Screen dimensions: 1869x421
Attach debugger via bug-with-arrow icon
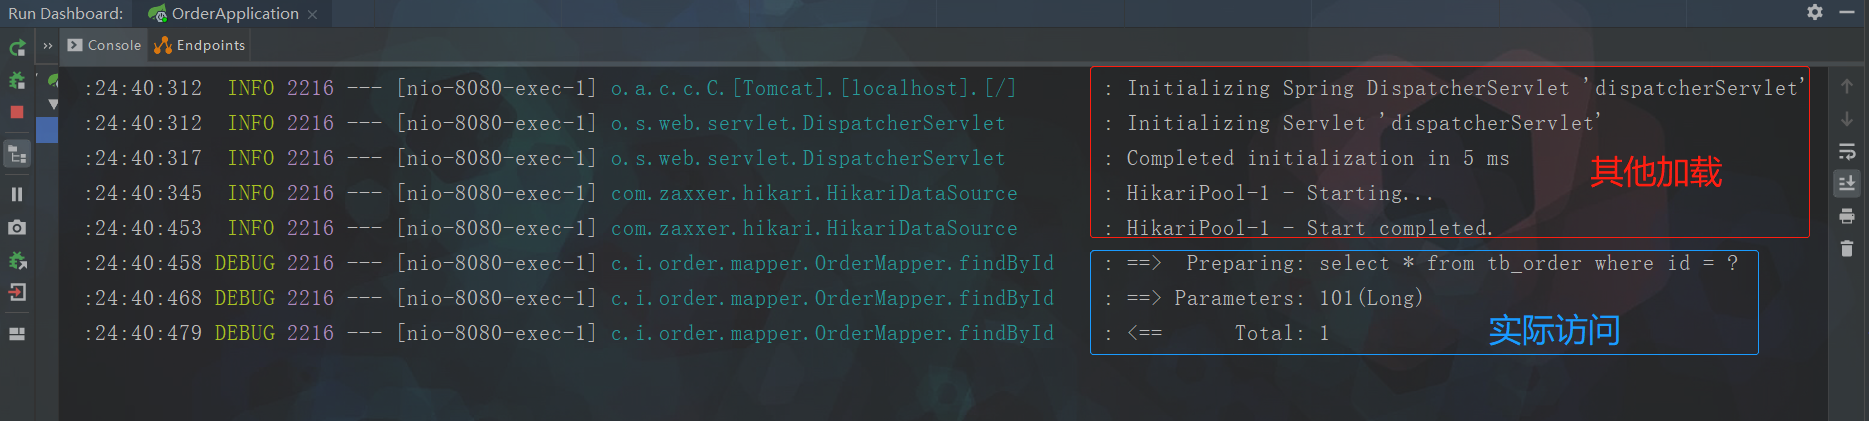(17, 260)
